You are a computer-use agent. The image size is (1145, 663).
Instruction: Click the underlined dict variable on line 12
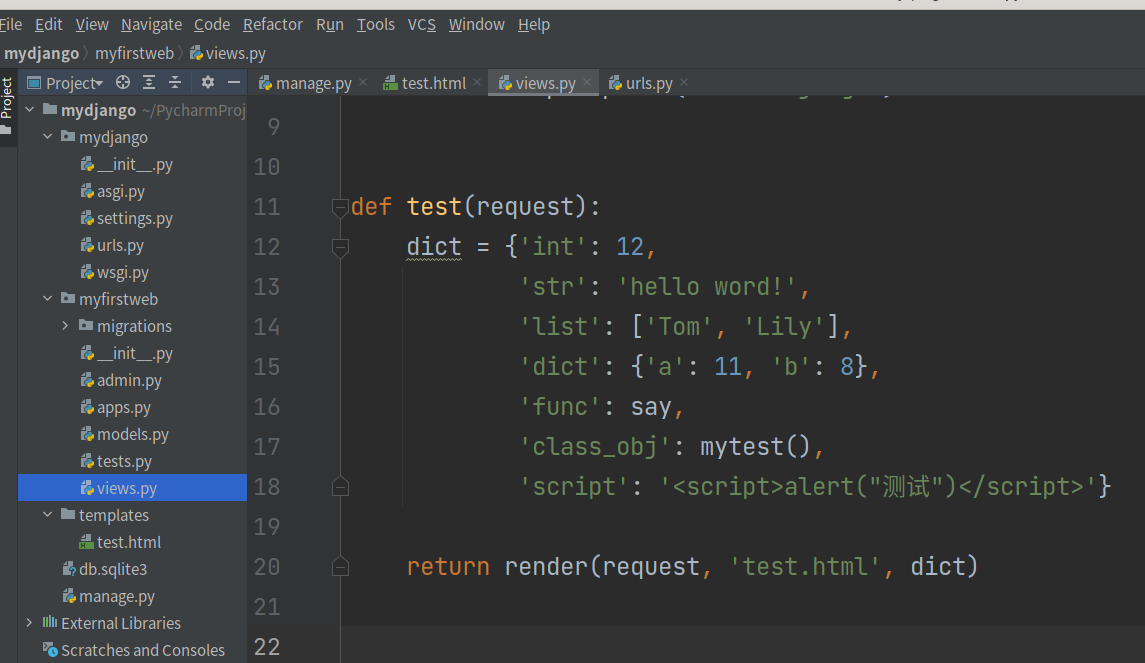pos(434,247)
